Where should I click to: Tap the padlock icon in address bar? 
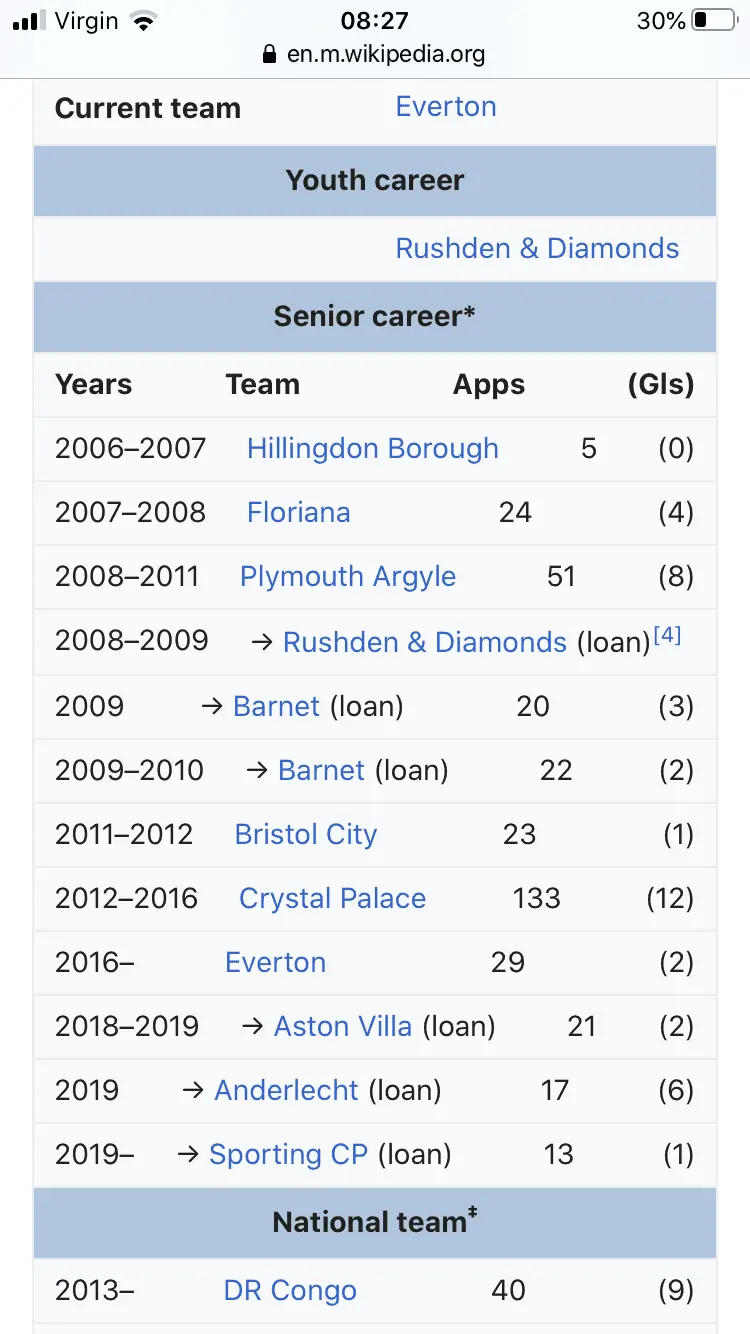pos(268,54)
